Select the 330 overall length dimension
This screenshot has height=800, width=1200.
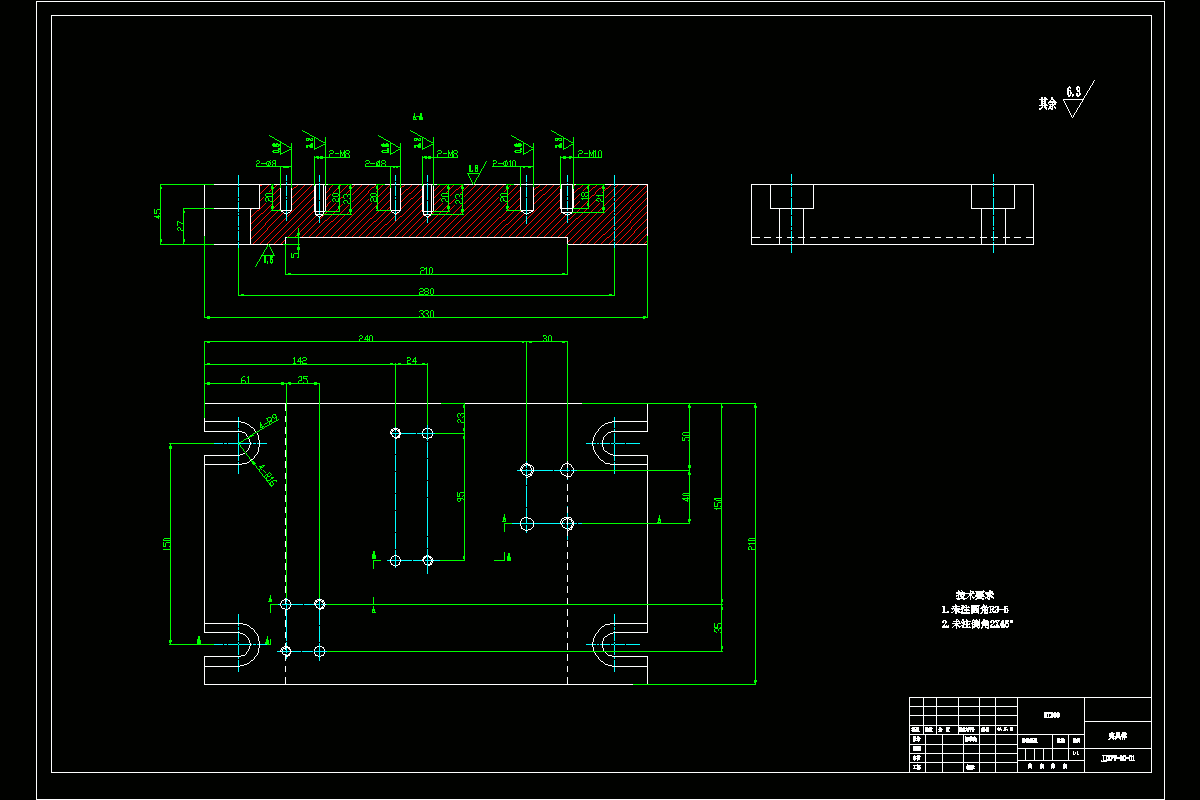click(426, 314)
